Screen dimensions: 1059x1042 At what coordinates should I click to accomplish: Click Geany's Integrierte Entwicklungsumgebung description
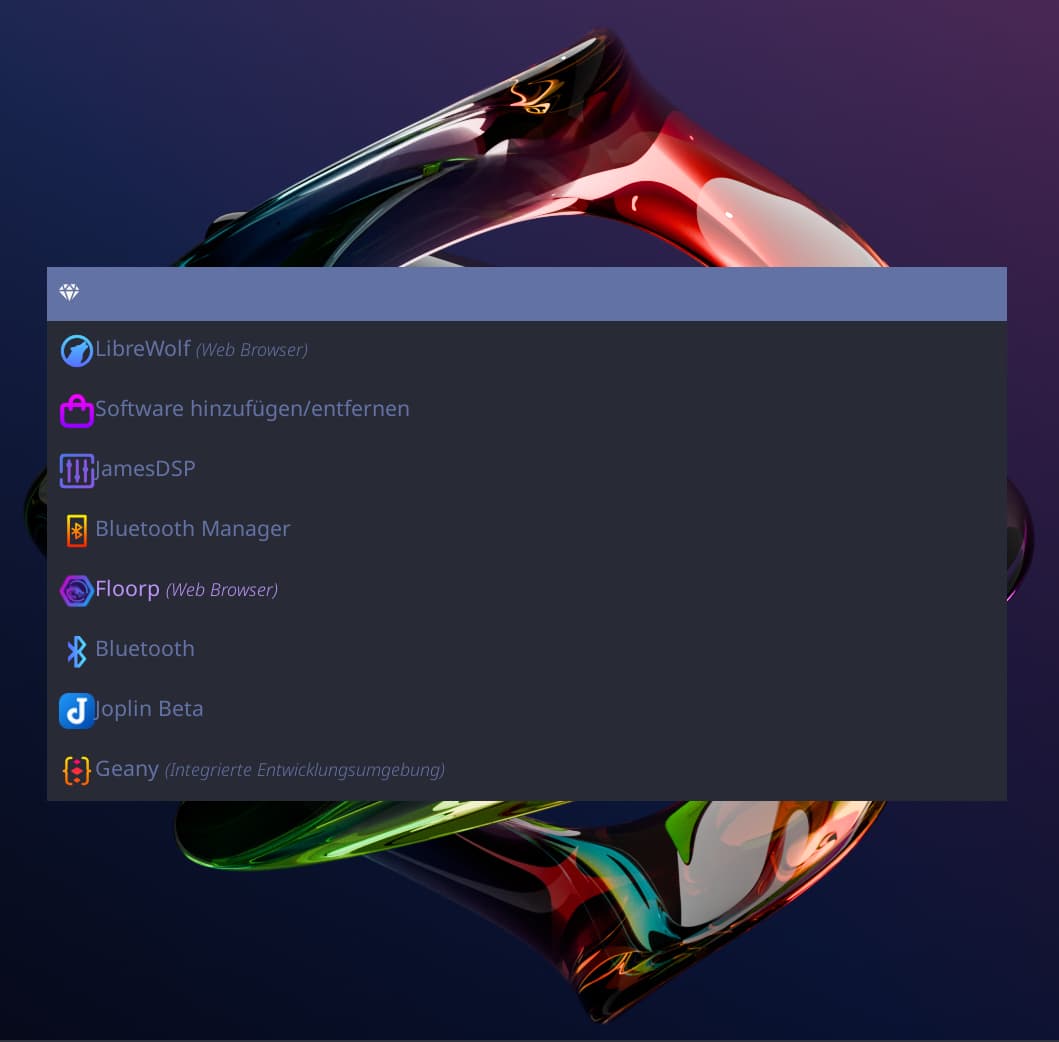pos(305,770)
